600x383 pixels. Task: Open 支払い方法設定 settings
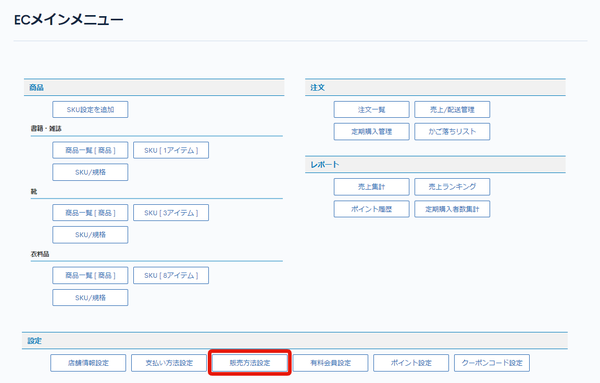click(x=169, y=363)
